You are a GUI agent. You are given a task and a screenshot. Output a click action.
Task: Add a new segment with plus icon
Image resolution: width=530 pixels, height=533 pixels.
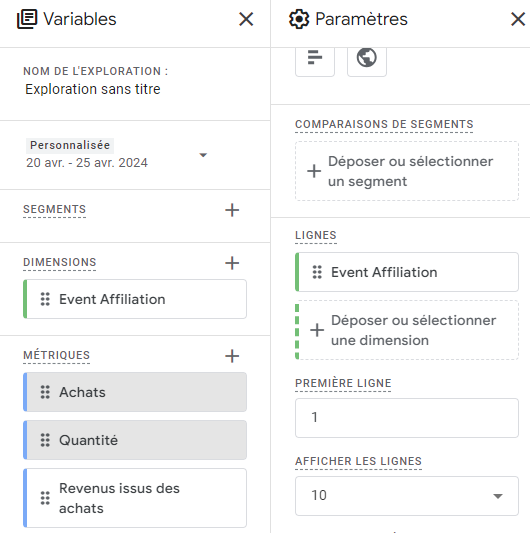click(232, 210)
